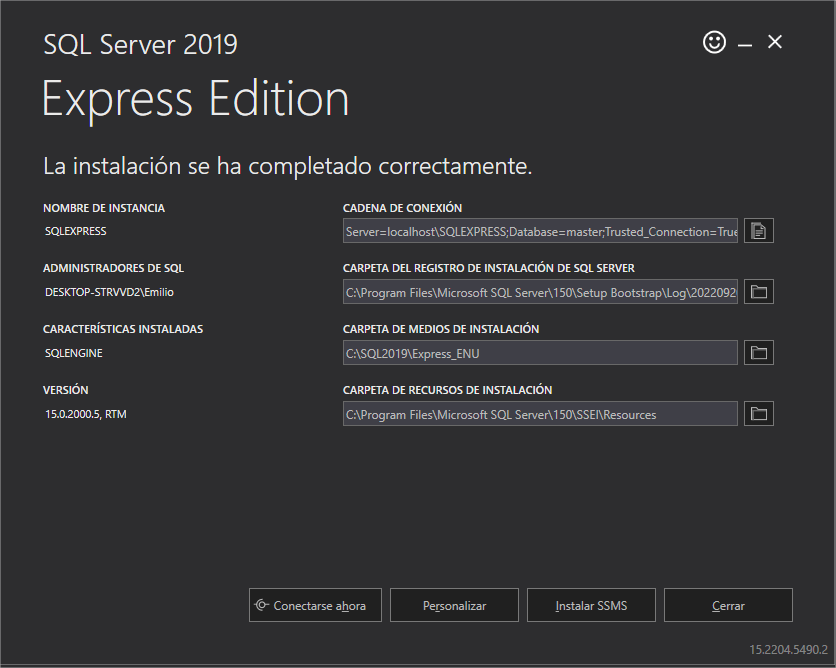Click the smiley feedback icon
Image resolution: width=836 pixels, height=668 pixels.
[714, 42]
